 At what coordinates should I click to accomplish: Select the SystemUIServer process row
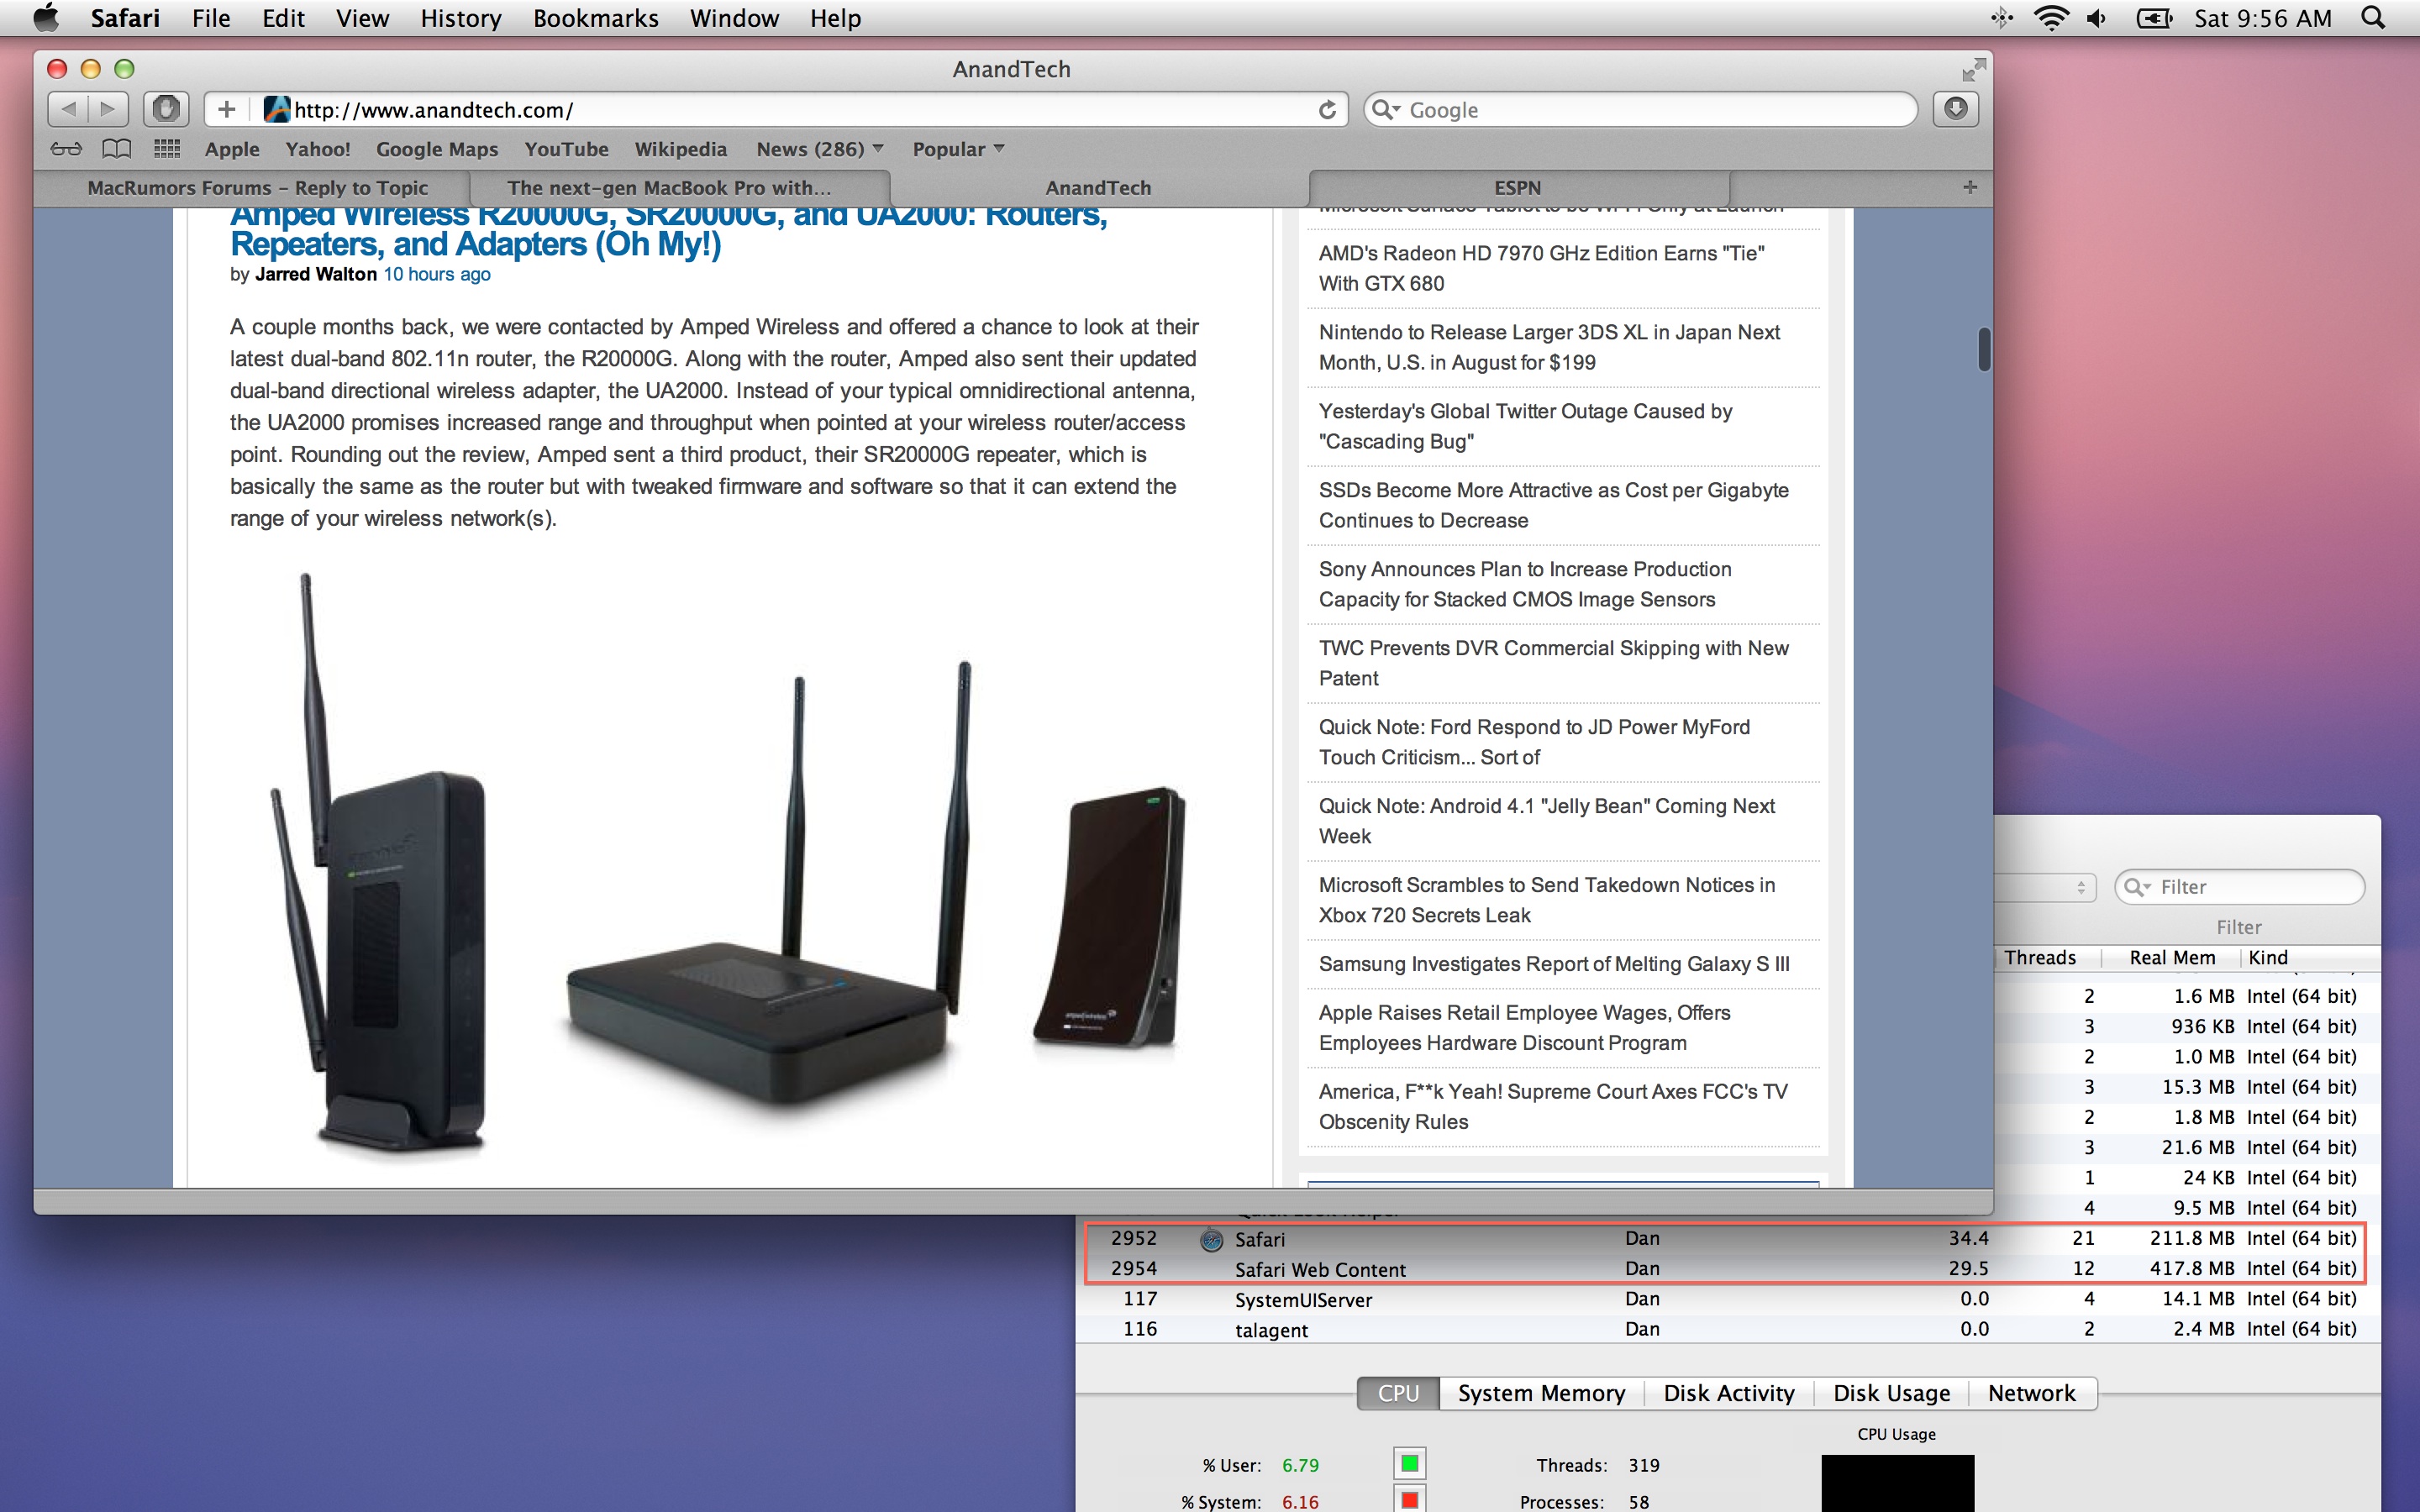[1727, 1299]
